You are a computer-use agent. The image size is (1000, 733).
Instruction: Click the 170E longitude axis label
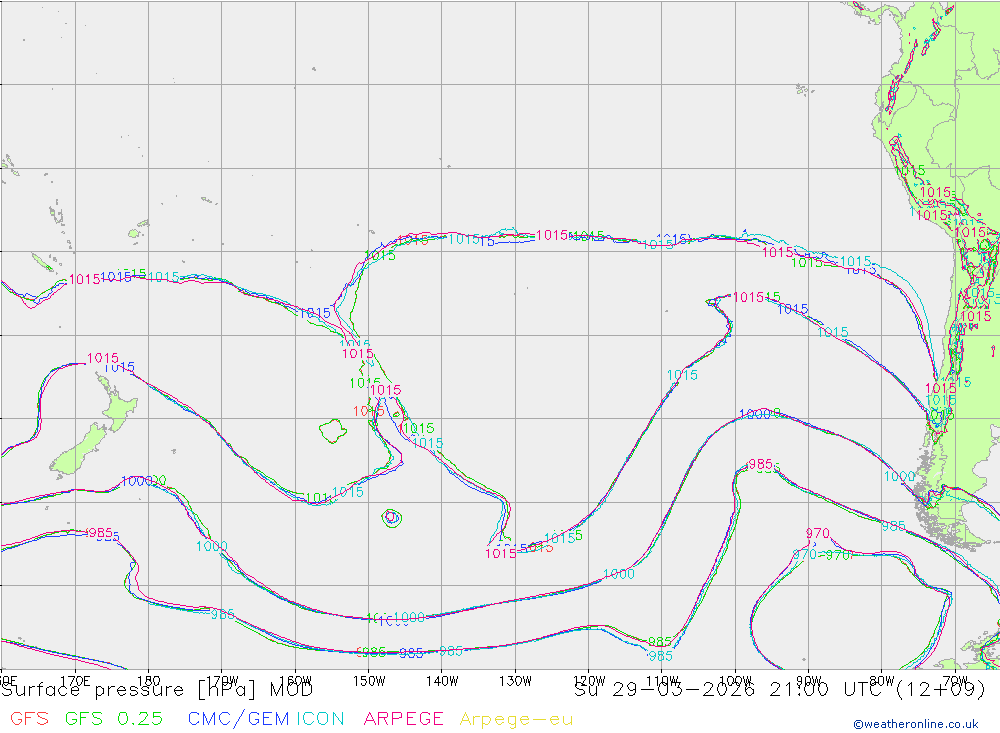click(x=75, y=681)
